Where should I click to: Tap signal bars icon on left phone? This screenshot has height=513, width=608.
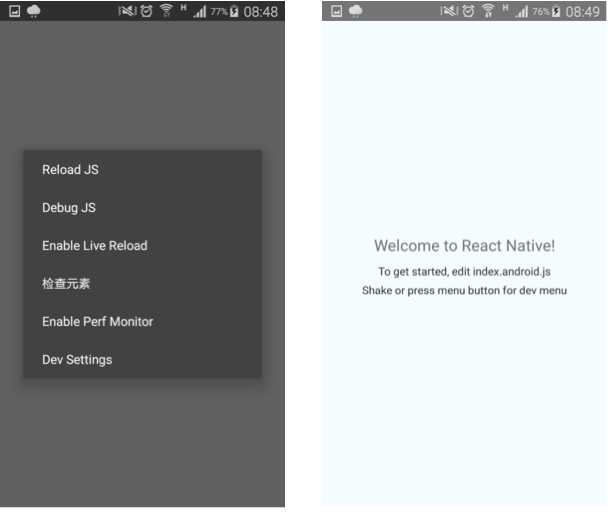(x=200, y=12)
